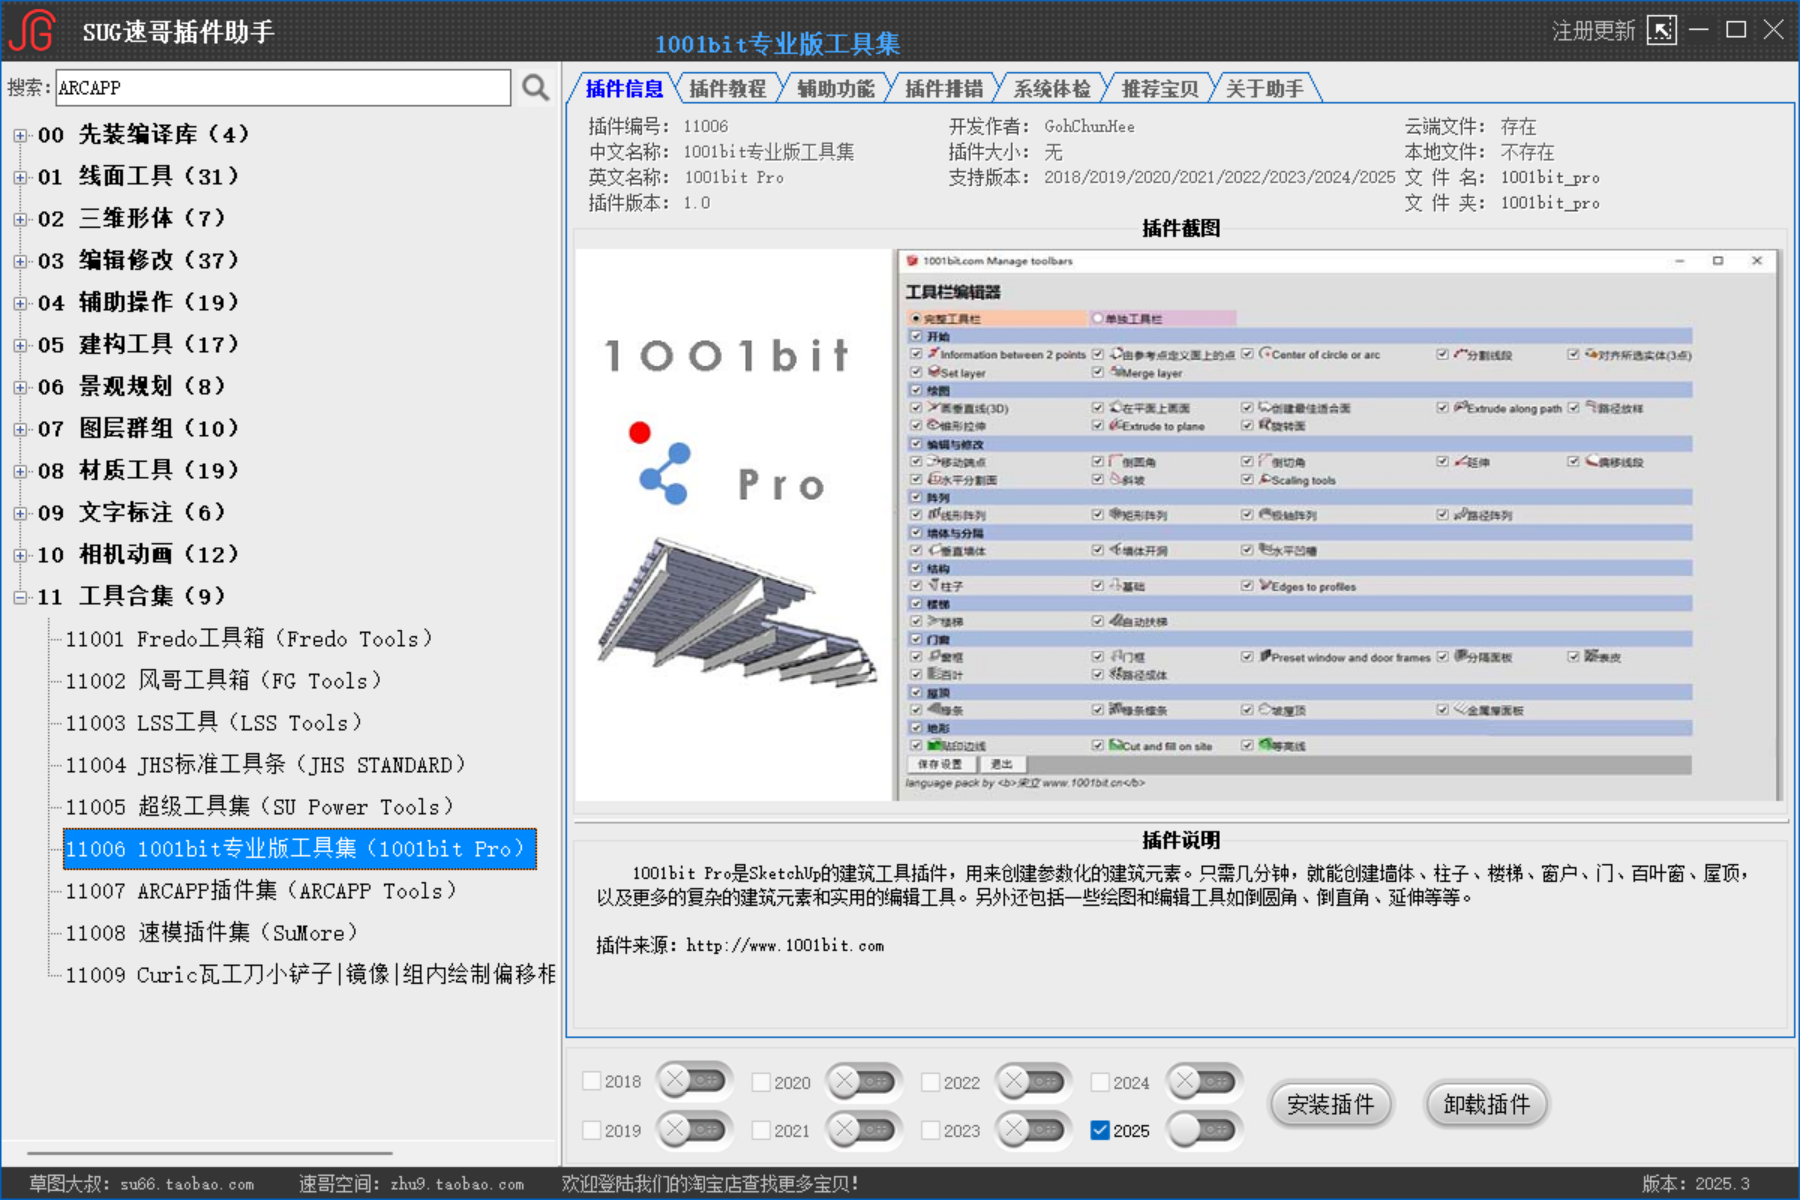Tick the 2019 version checkbox
1800x1200 pixels.
pyautogui.click(x=592, y=1130)
